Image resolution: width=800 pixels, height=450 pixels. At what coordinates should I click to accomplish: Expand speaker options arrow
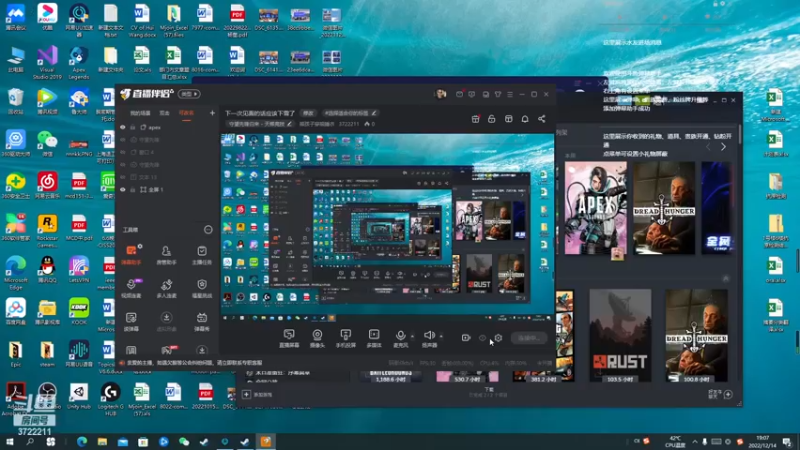pyautogui.click(x=441, y=336)
